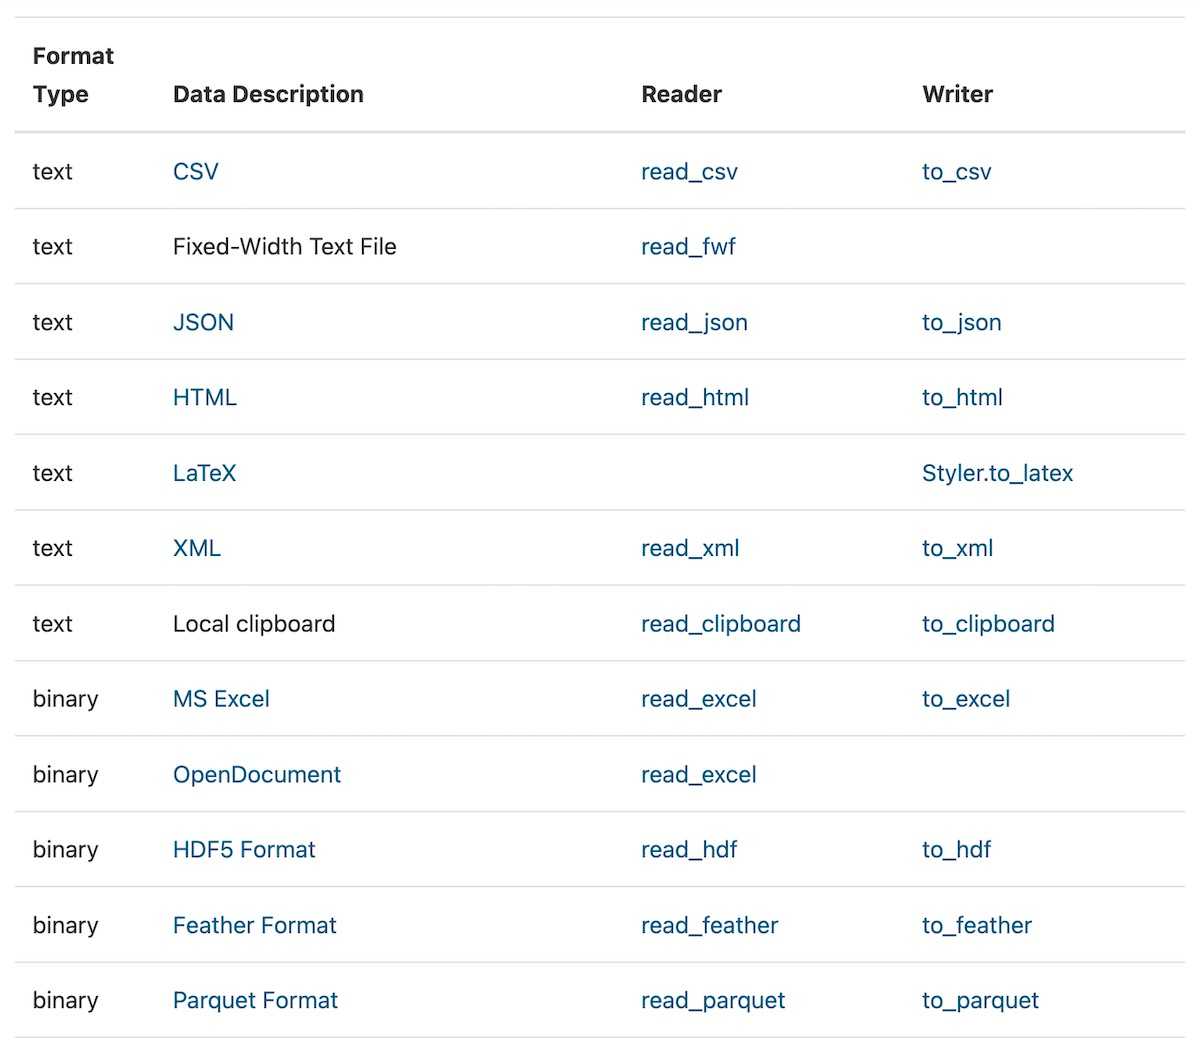Click the read_fwf link for fixed-width files

tap(688, 246)
